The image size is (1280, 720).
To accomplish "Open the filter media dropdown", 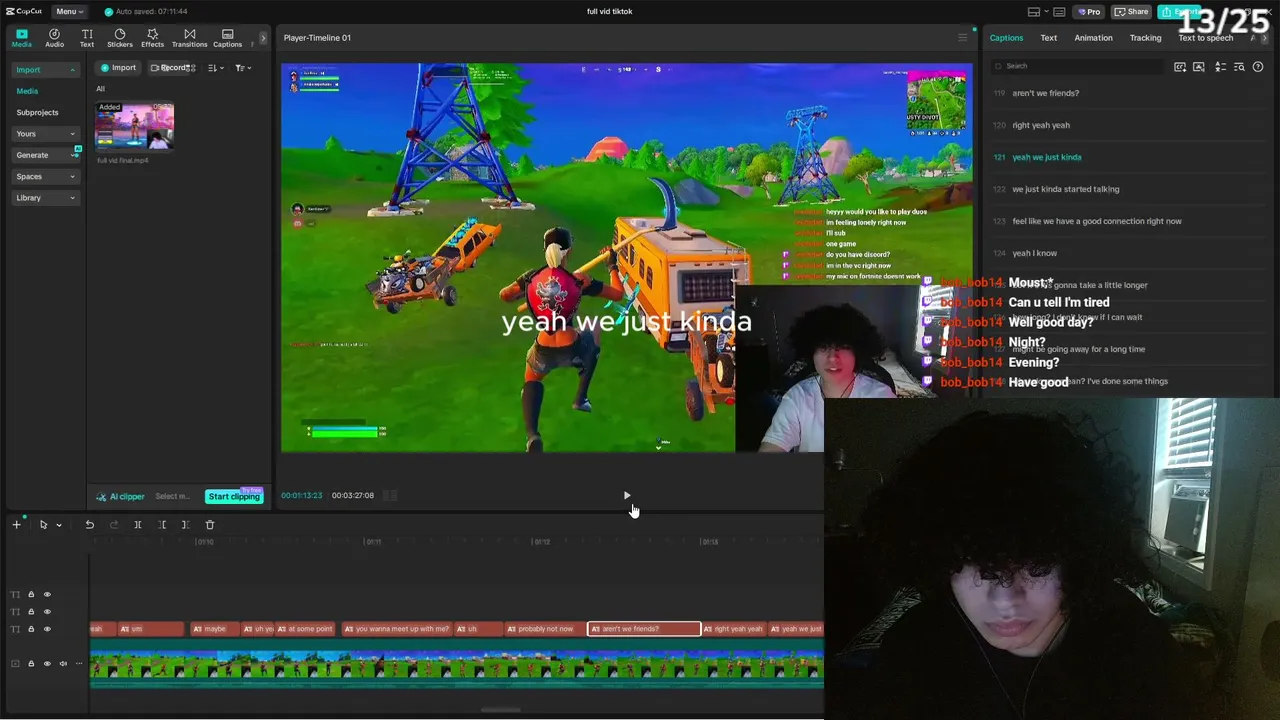I will click(242, 68).
